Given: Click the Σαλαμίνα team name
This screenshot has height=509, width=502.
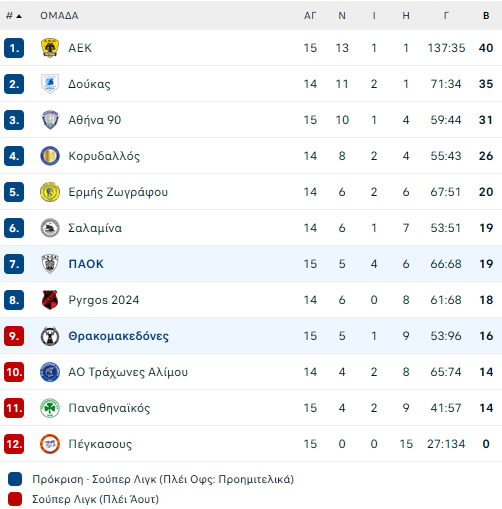Looking at the screenshot, I should 95,228.
